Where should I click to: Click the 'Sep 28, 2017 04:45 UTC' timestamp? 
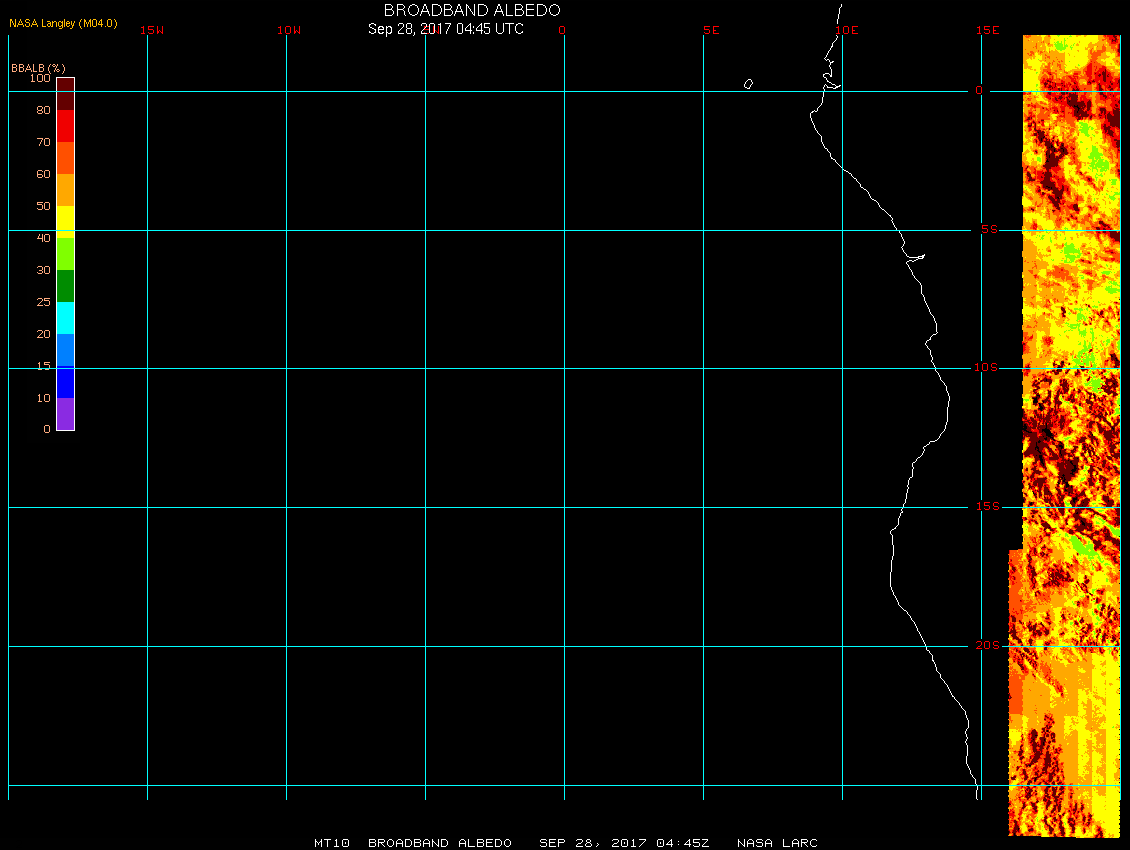coord(445,29)
